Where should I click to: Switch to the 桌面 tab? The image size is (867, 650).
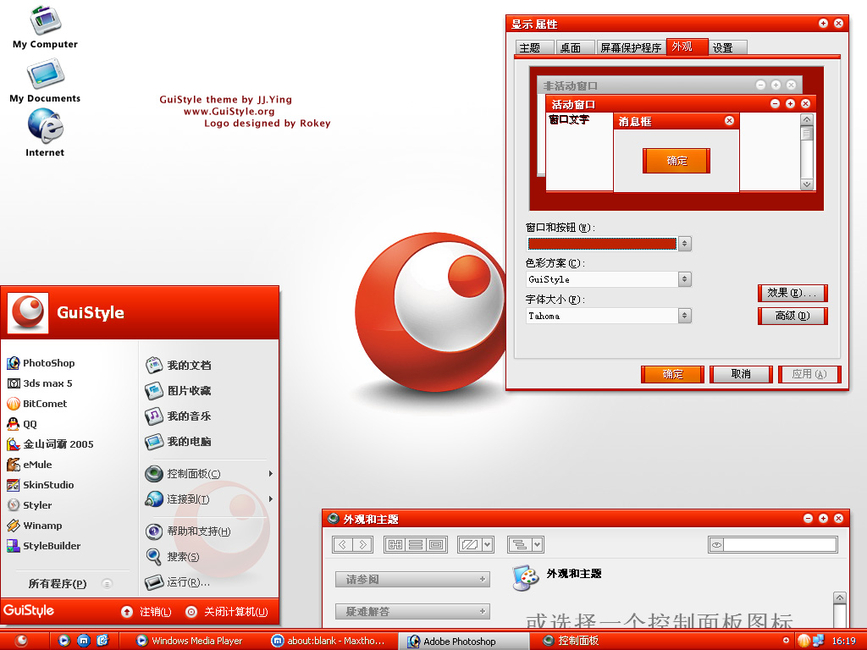pyautogui.click(x=574, y=48)
